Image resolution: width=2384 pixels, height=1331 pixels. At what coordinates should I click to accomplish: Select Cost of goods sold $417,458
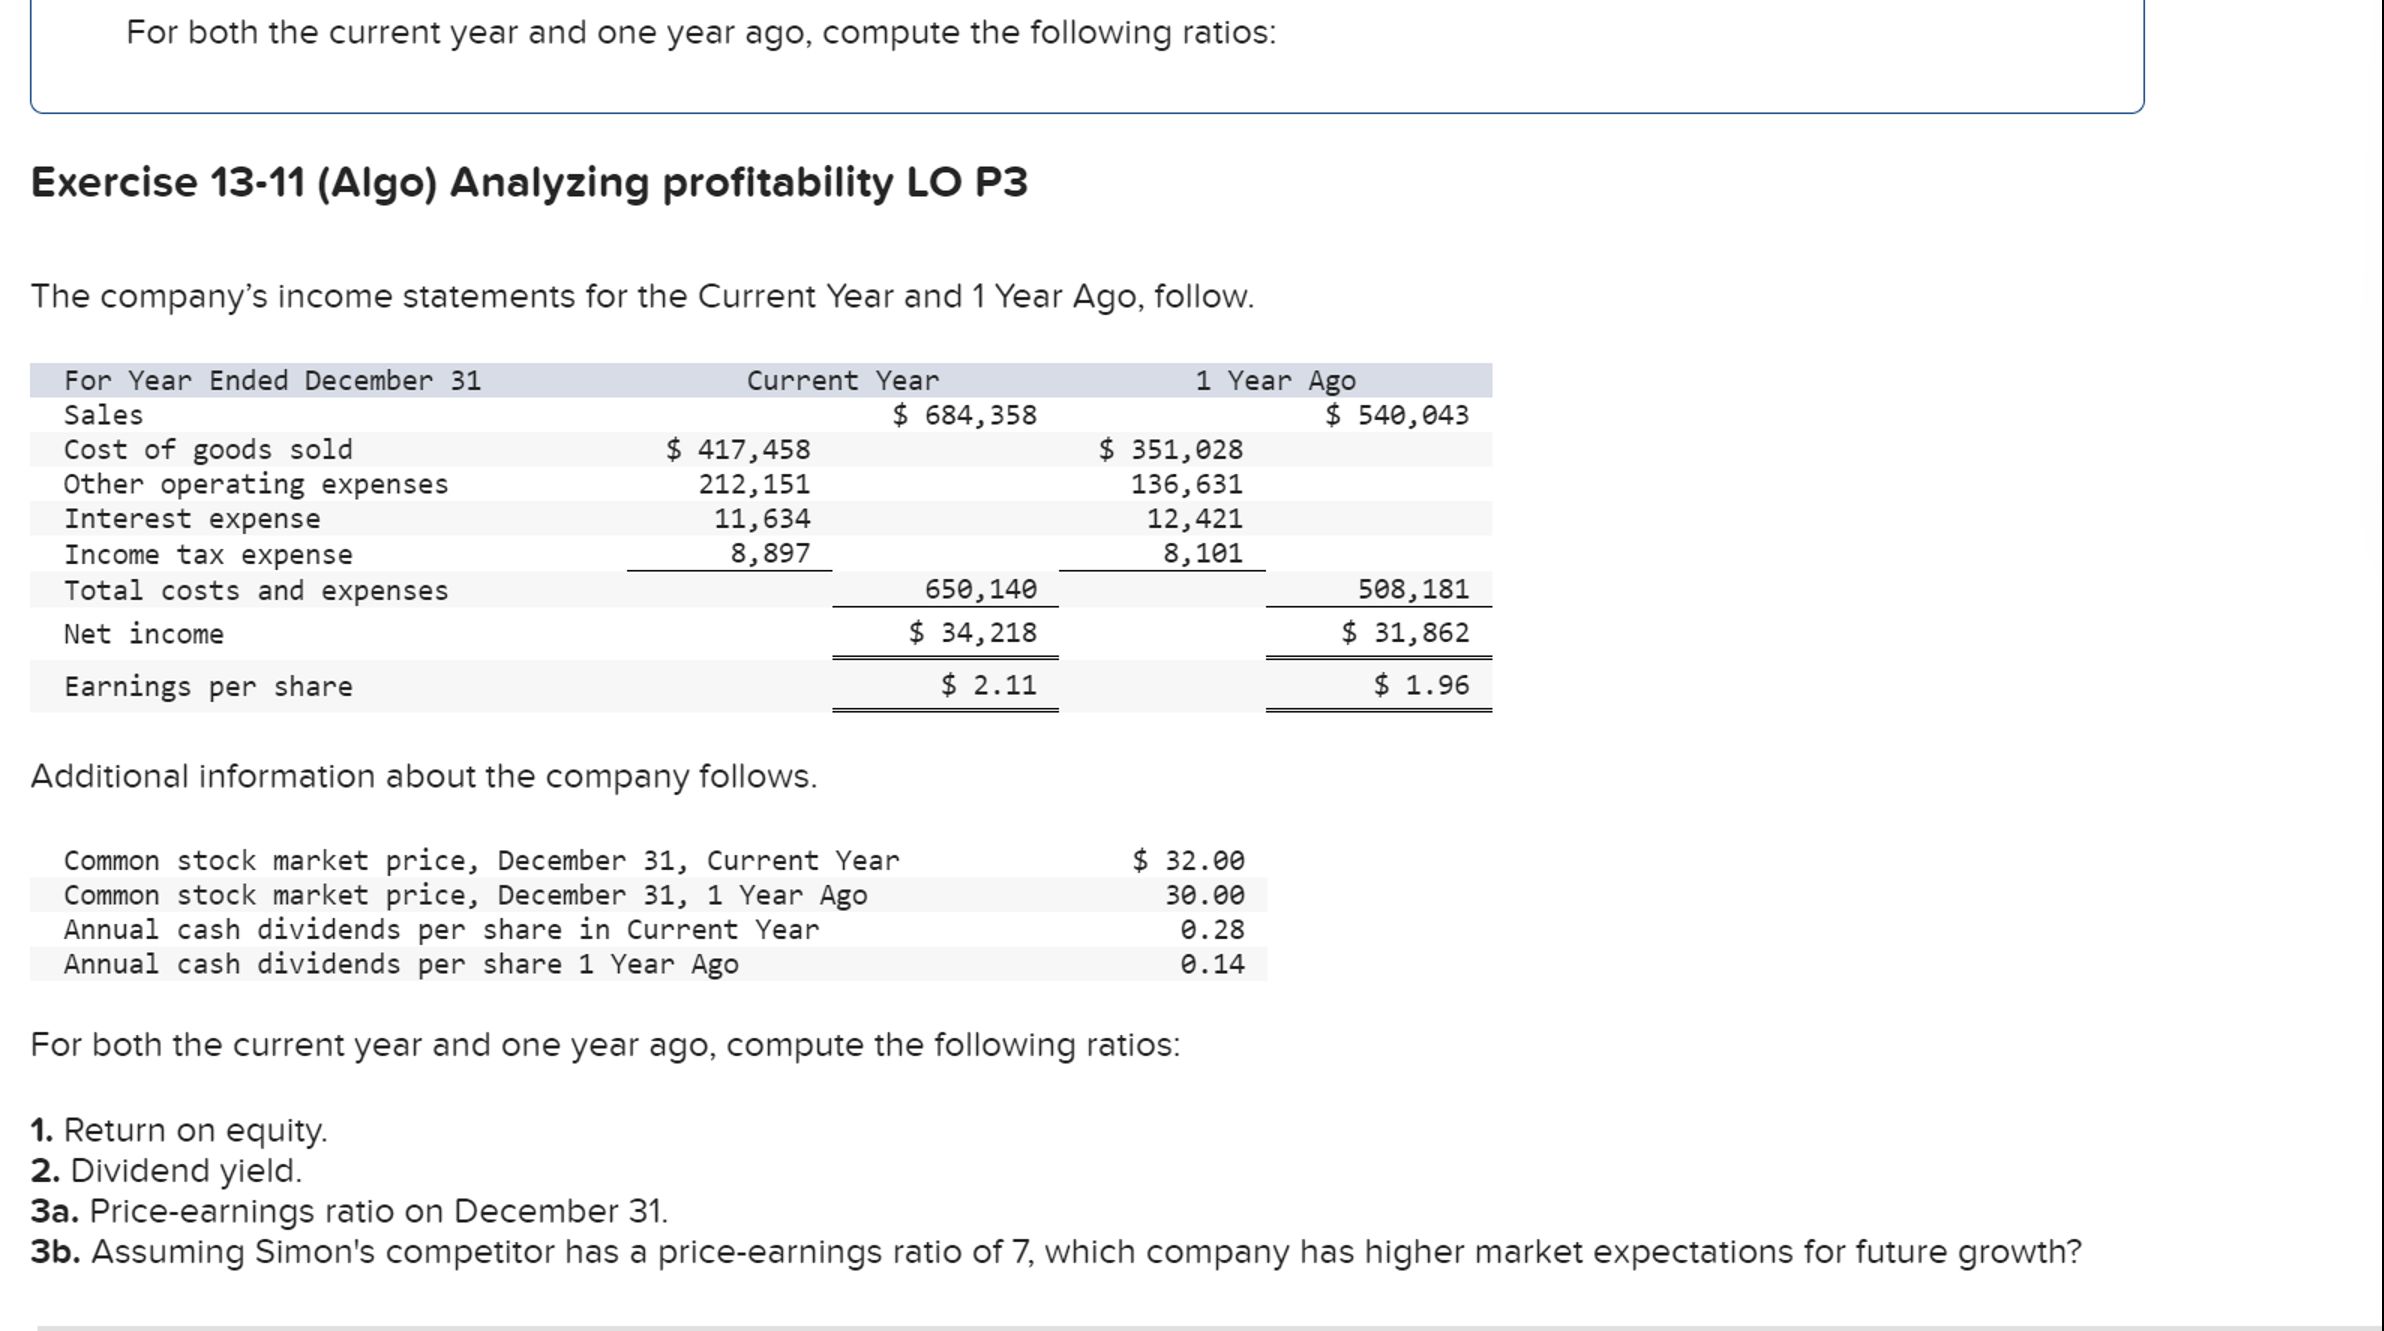[x=737, y=450]
